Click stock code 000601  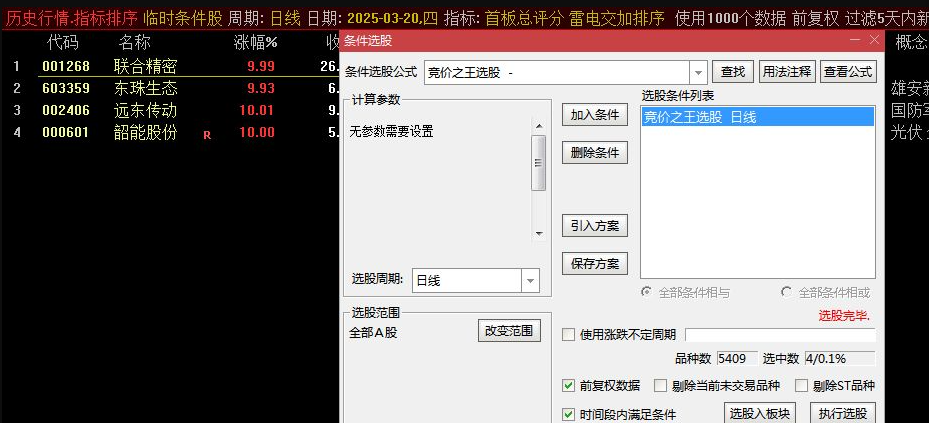66,132
